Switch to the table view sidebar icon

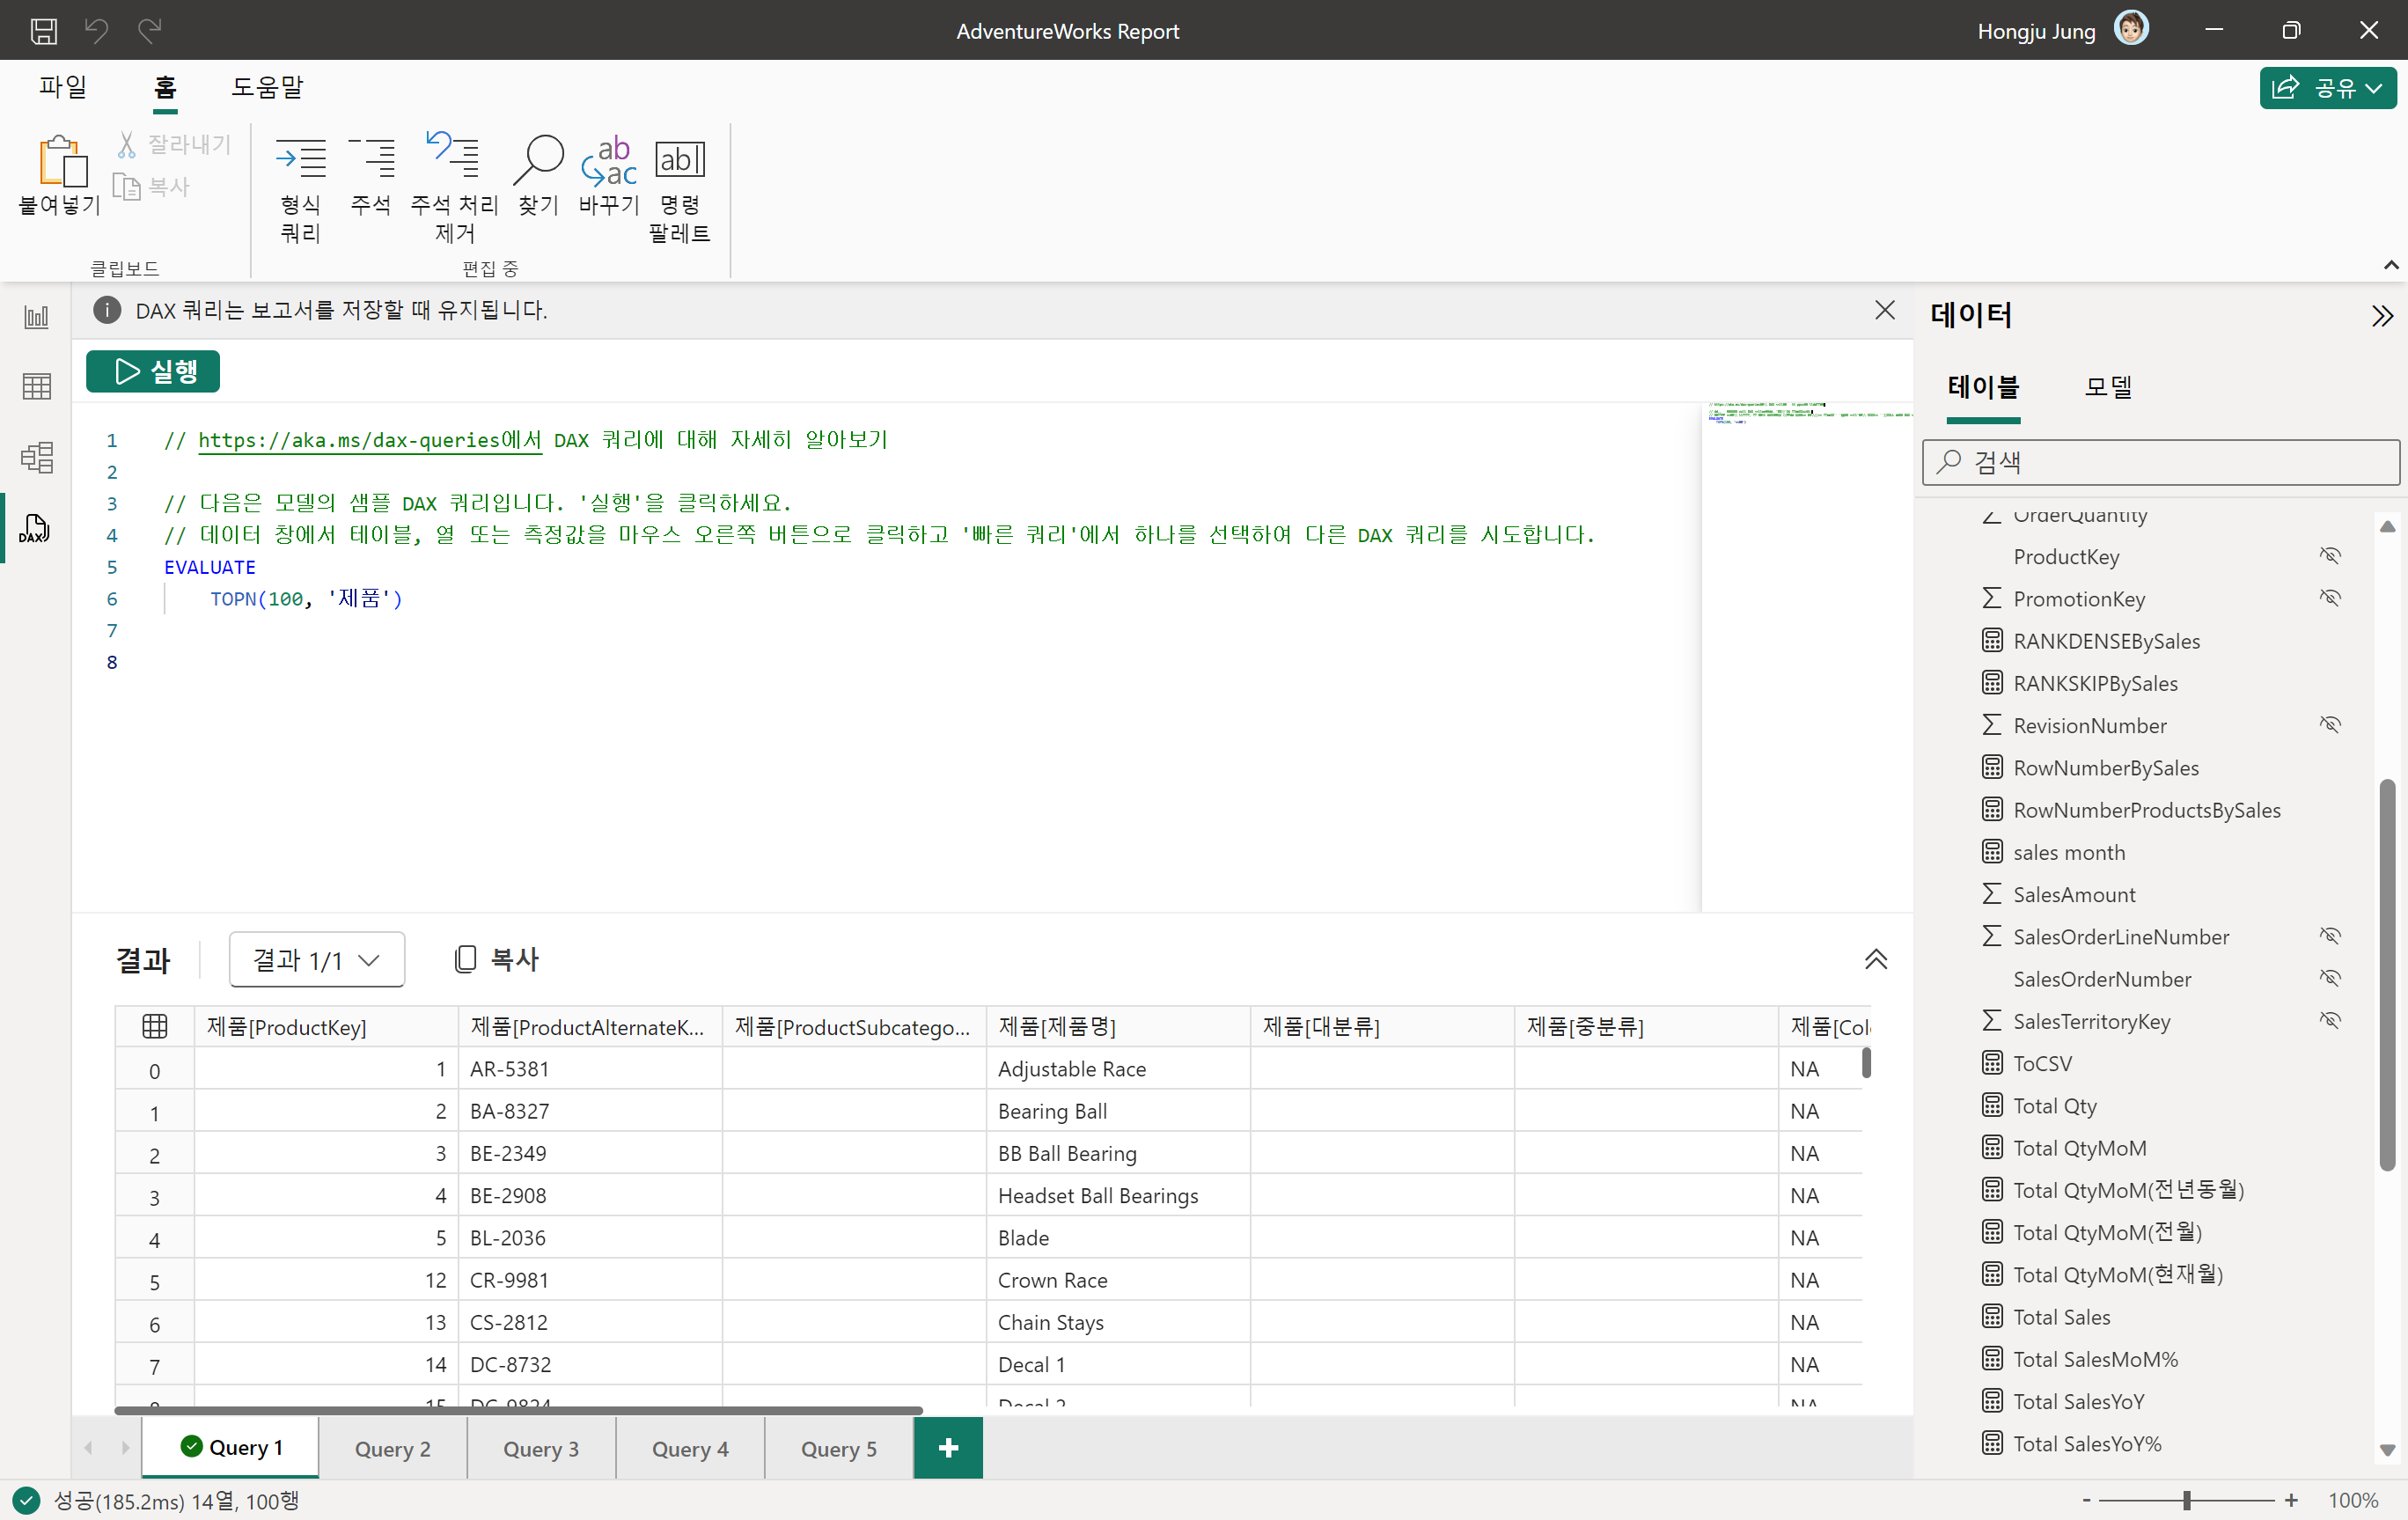(37, 386)
